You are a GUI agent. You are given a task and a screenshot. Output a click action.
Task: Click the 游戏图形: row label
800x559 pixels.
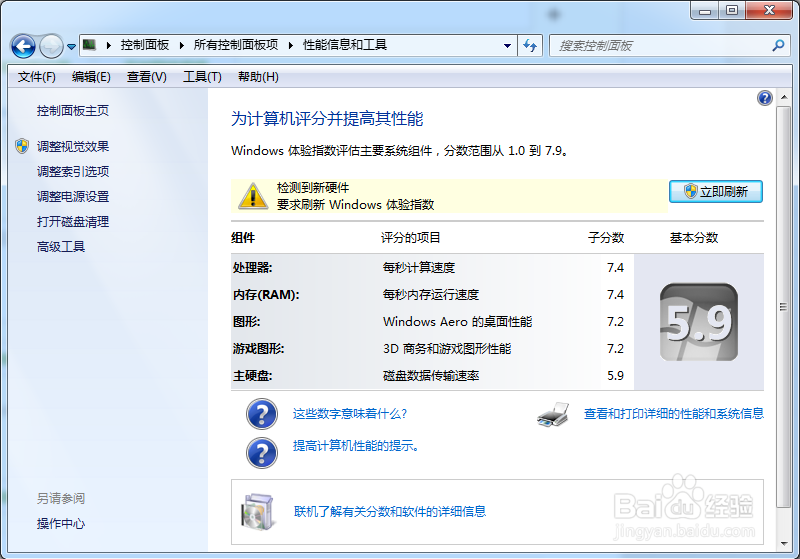click(258, 349)
